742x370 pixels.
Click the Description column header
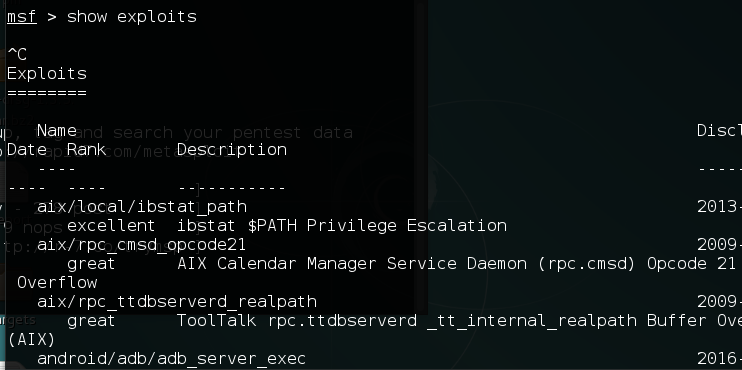pos(232,150)
